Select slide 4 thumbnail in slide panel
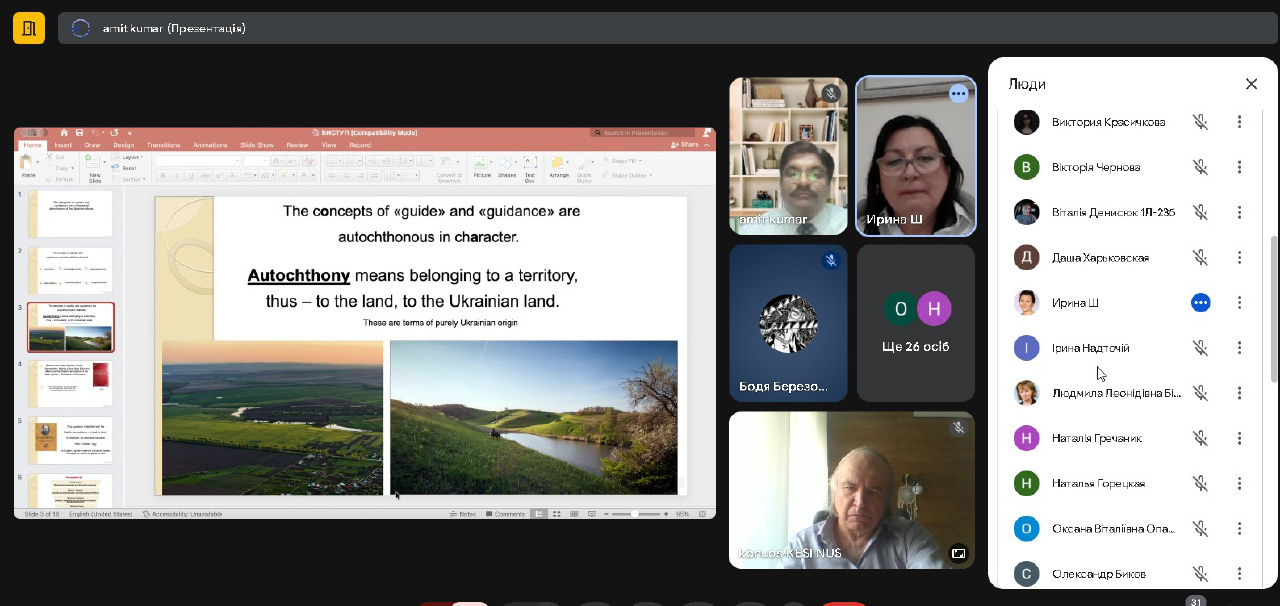 coord(70,383)
